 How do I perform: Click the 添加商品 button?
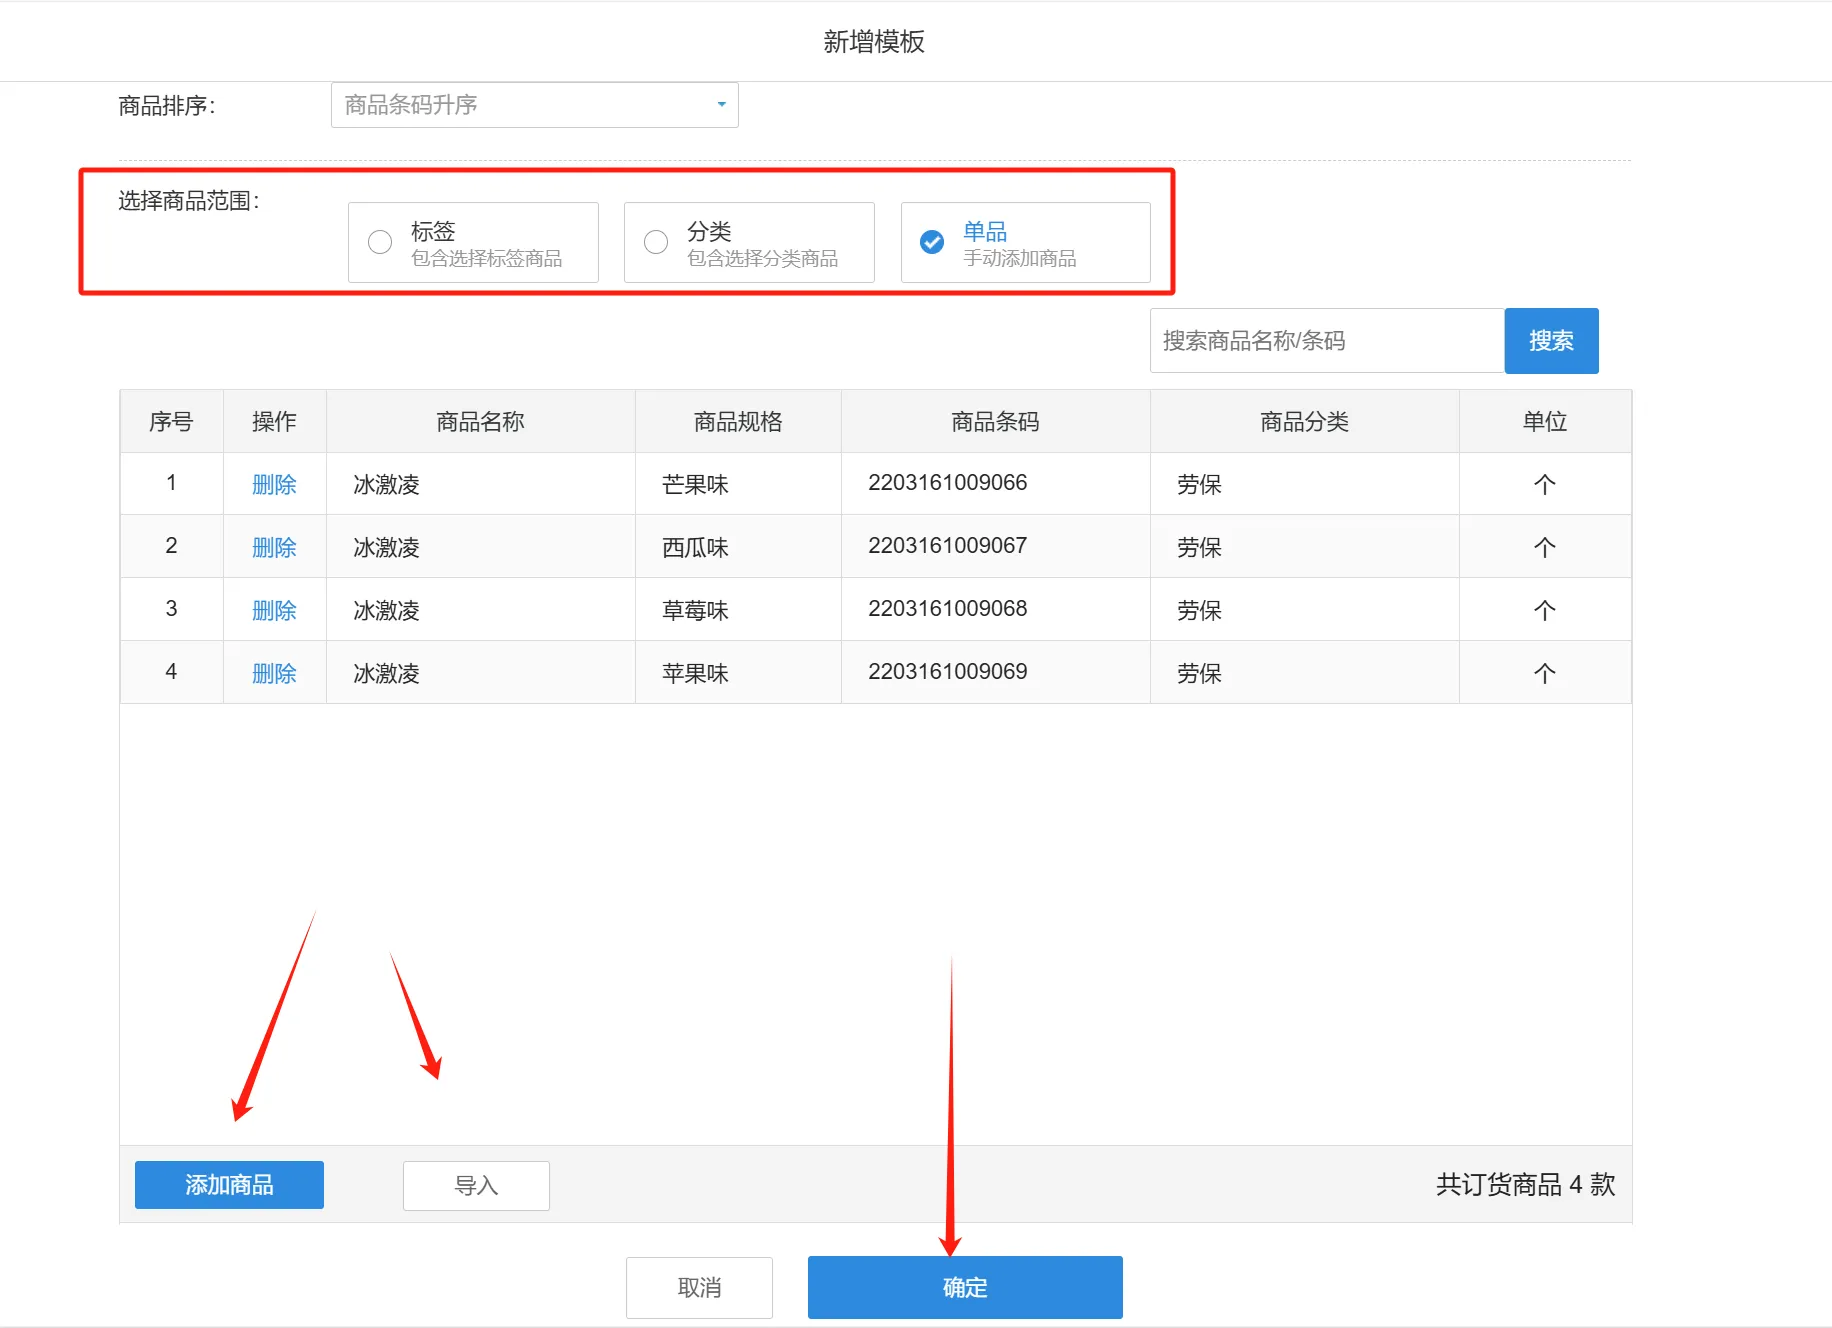[x=229, y=1184]
